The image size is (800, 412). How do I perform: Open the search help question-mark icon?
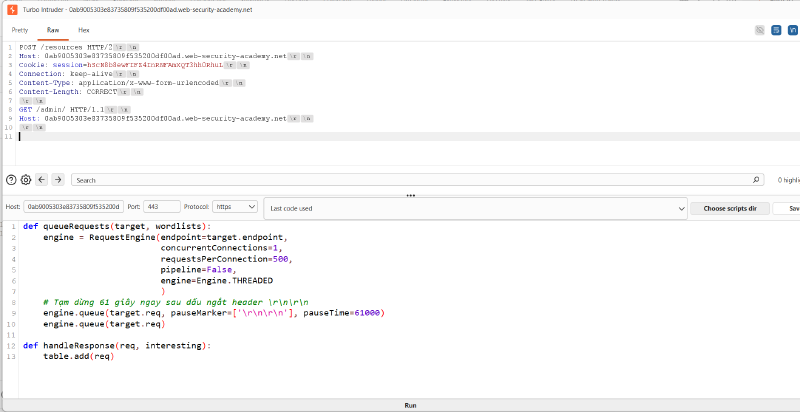point(11,179)
